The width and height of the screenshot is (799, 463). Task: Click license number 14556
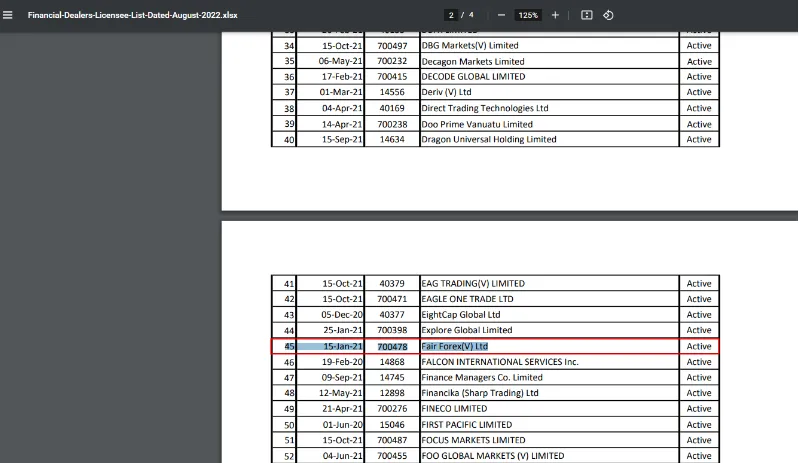point(392,92)
